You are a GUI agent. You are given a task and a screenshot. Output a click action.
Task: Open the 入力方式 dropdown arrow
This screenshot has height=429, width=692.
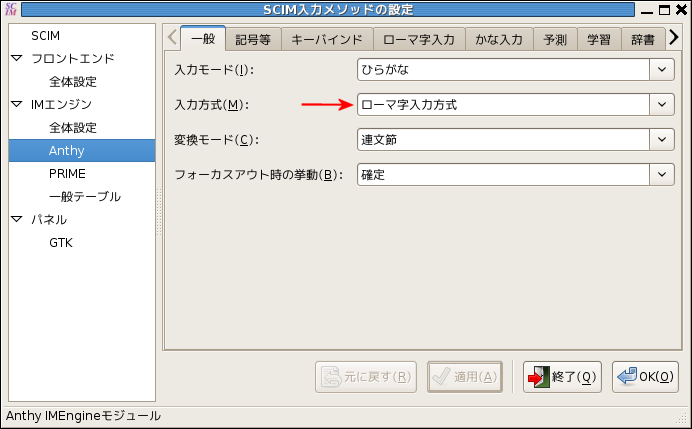coord(662,105)
